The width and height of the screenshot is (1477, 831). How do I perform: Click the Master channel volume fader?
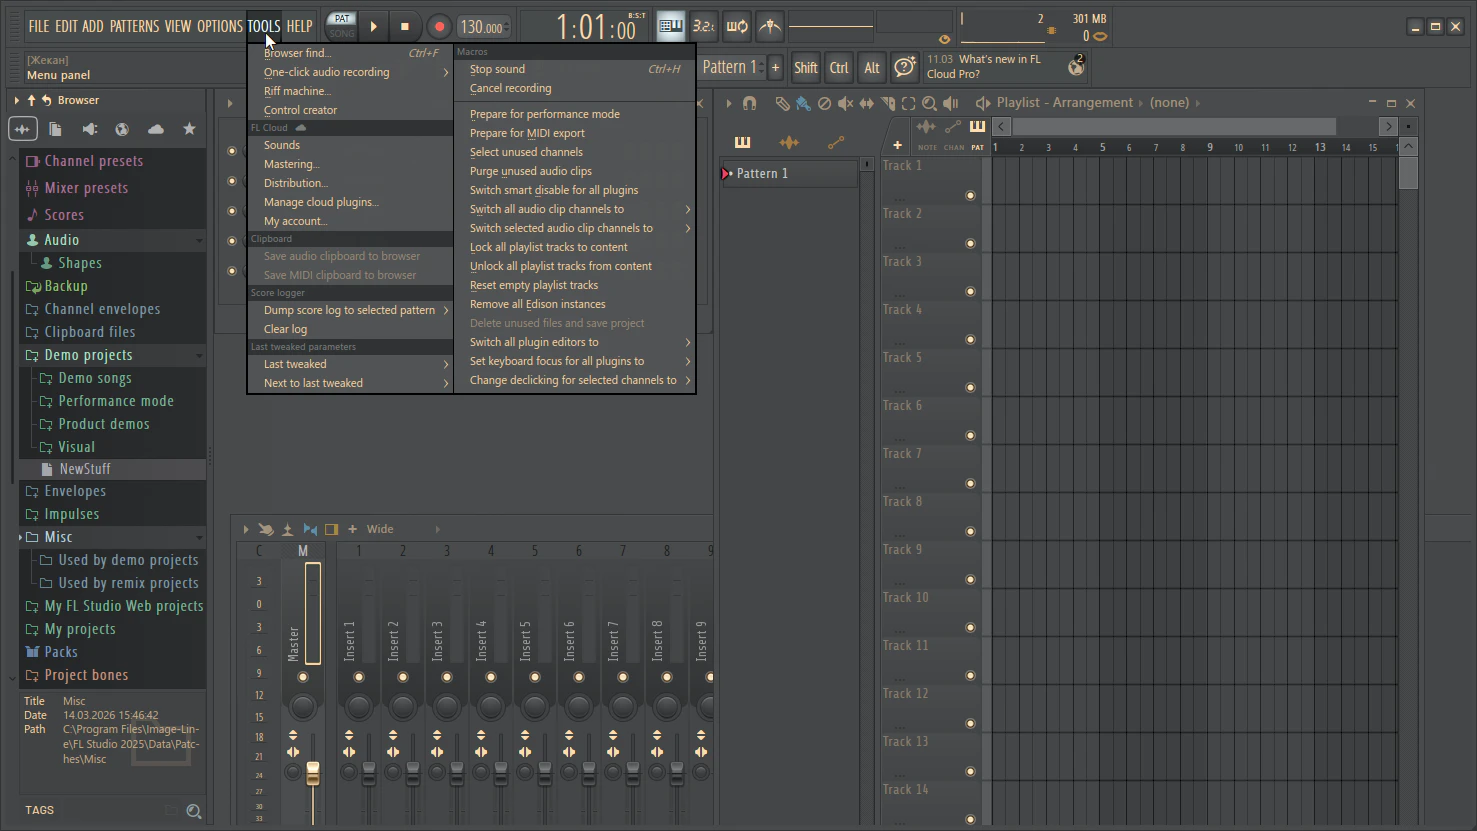[313, 773]
